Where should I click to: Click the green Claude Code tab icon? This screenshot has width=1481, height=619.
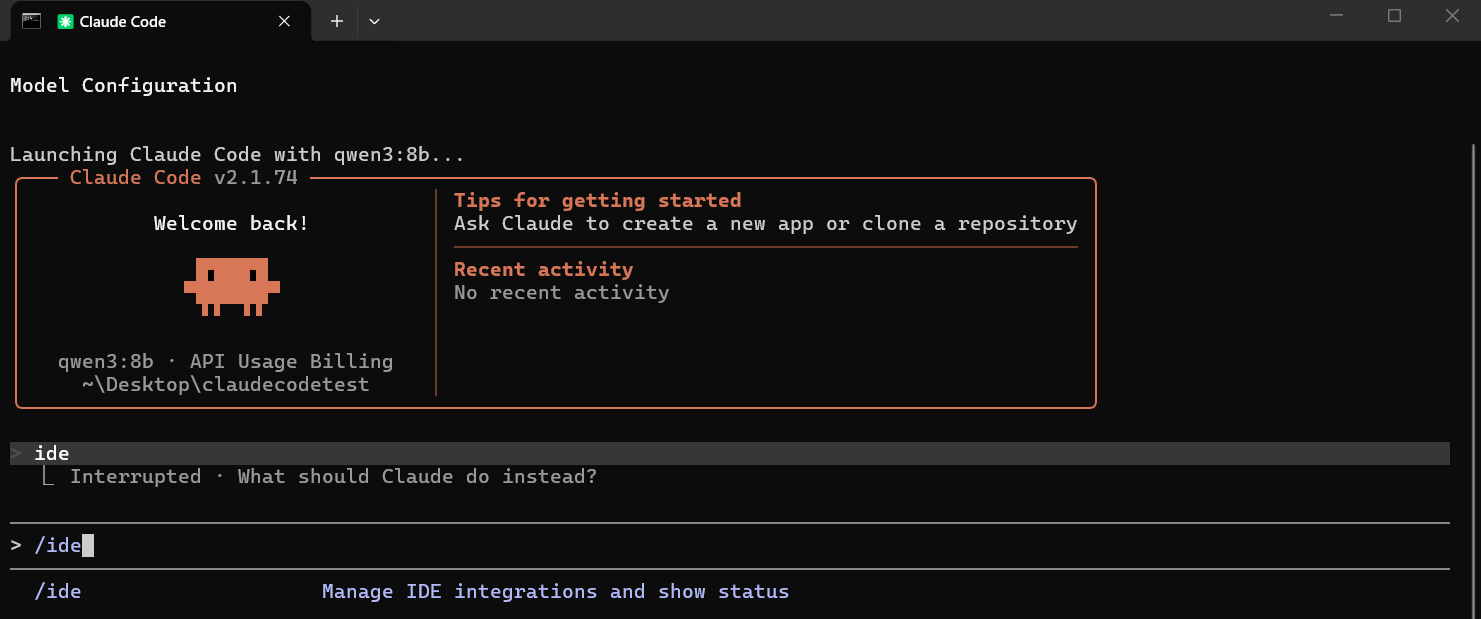coord(66,21)
